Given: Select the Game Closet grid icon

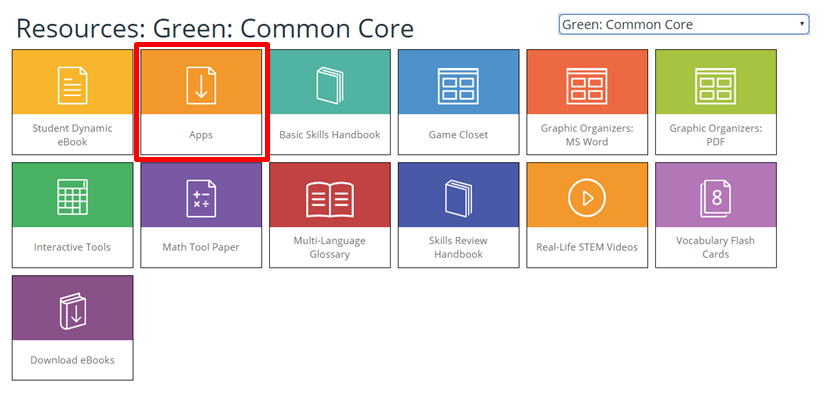Looking at the screenshot, I should coord(458,84).
